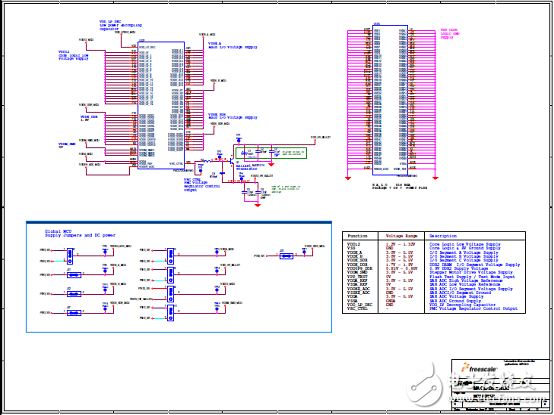This screenshot has width=554, height=415.
Task: Click the Function column header in the table
Action: point(357,236)
